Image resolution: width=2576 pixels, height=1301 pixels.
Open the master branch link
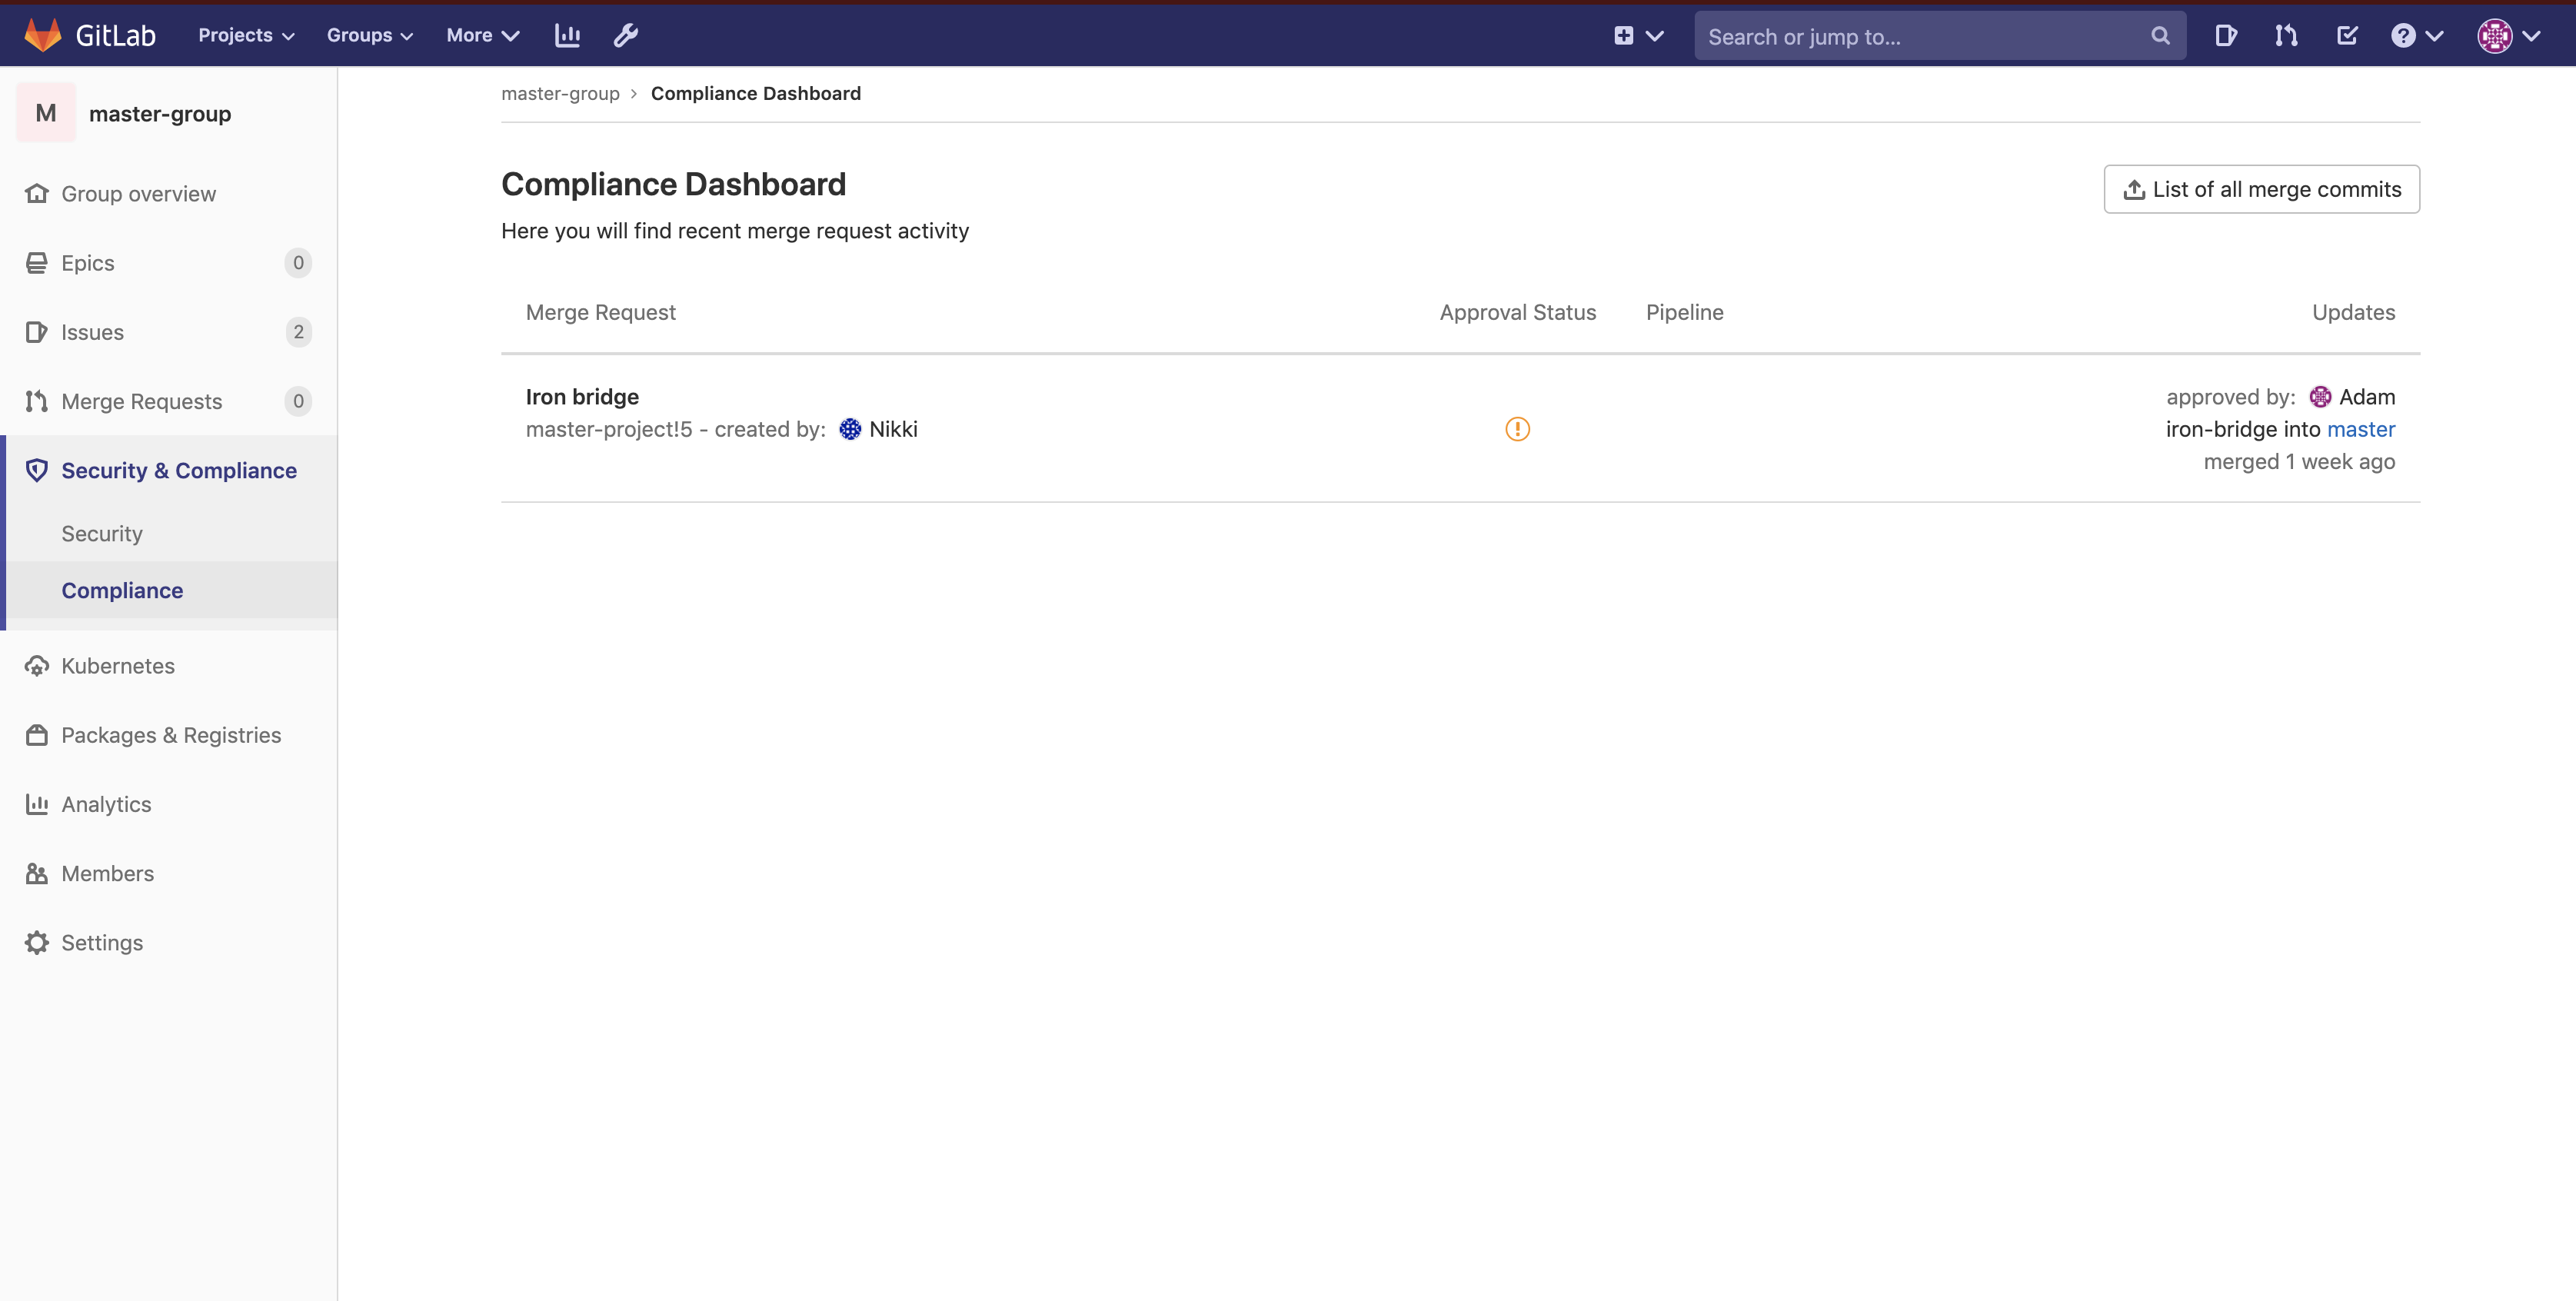coord(2362,429)
